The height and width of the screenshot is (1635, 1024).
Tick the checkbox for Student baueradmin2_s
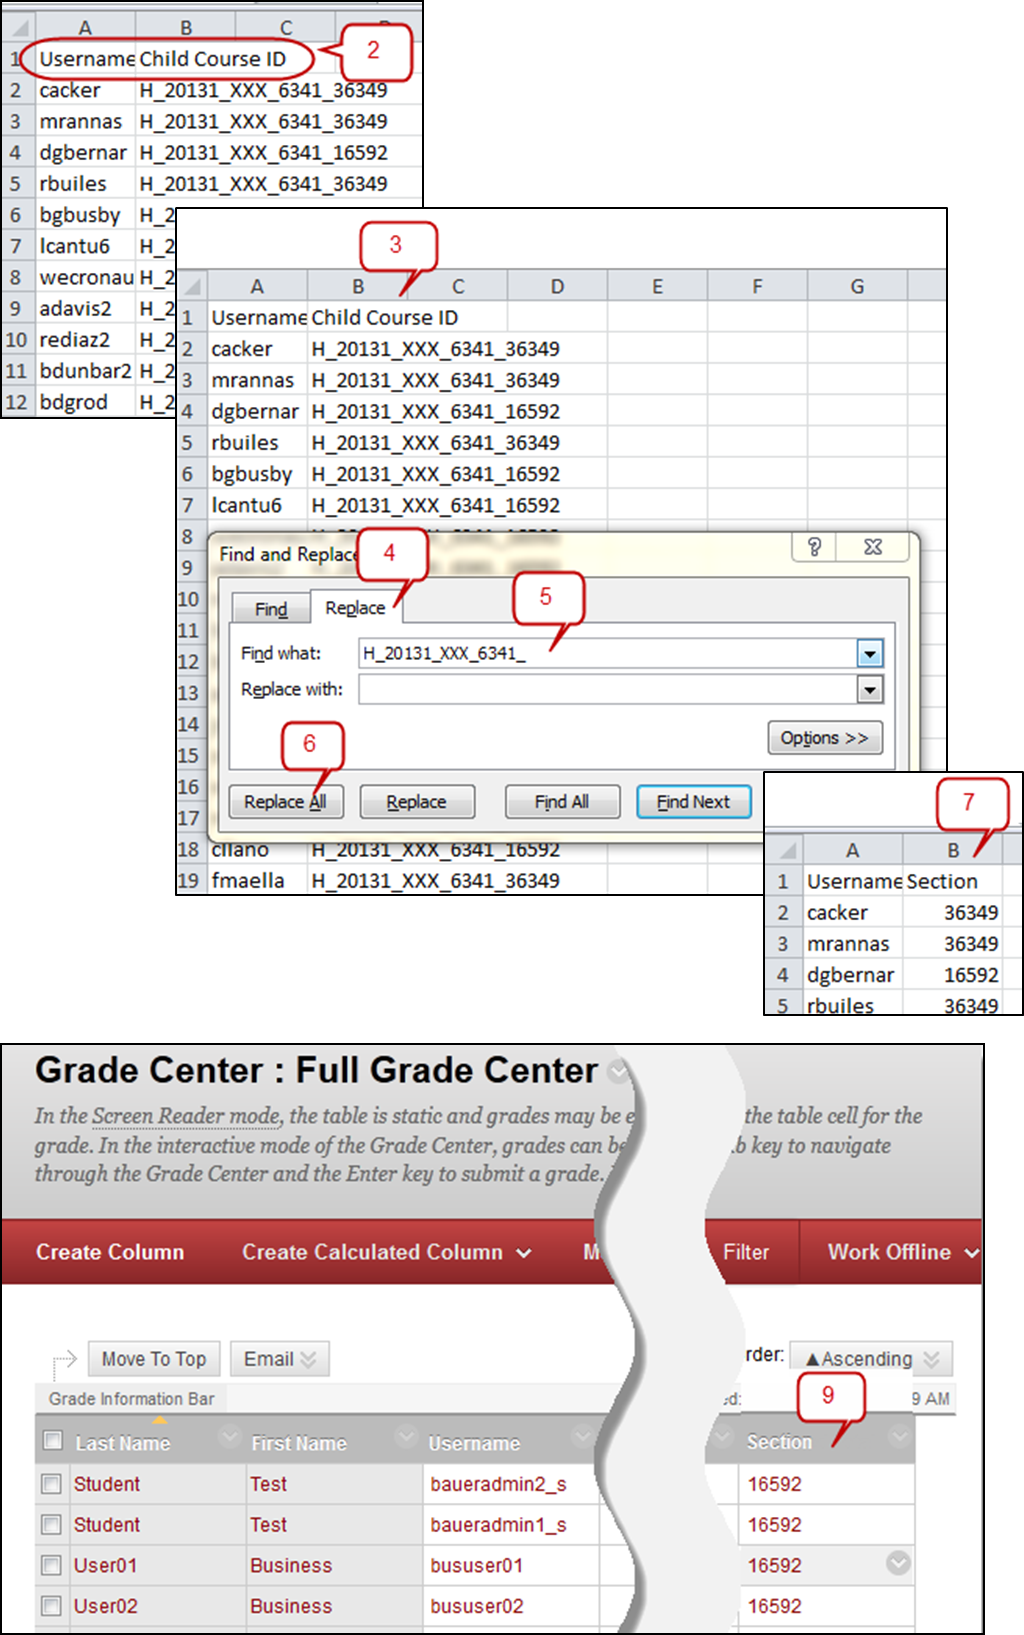point(51,1484)
